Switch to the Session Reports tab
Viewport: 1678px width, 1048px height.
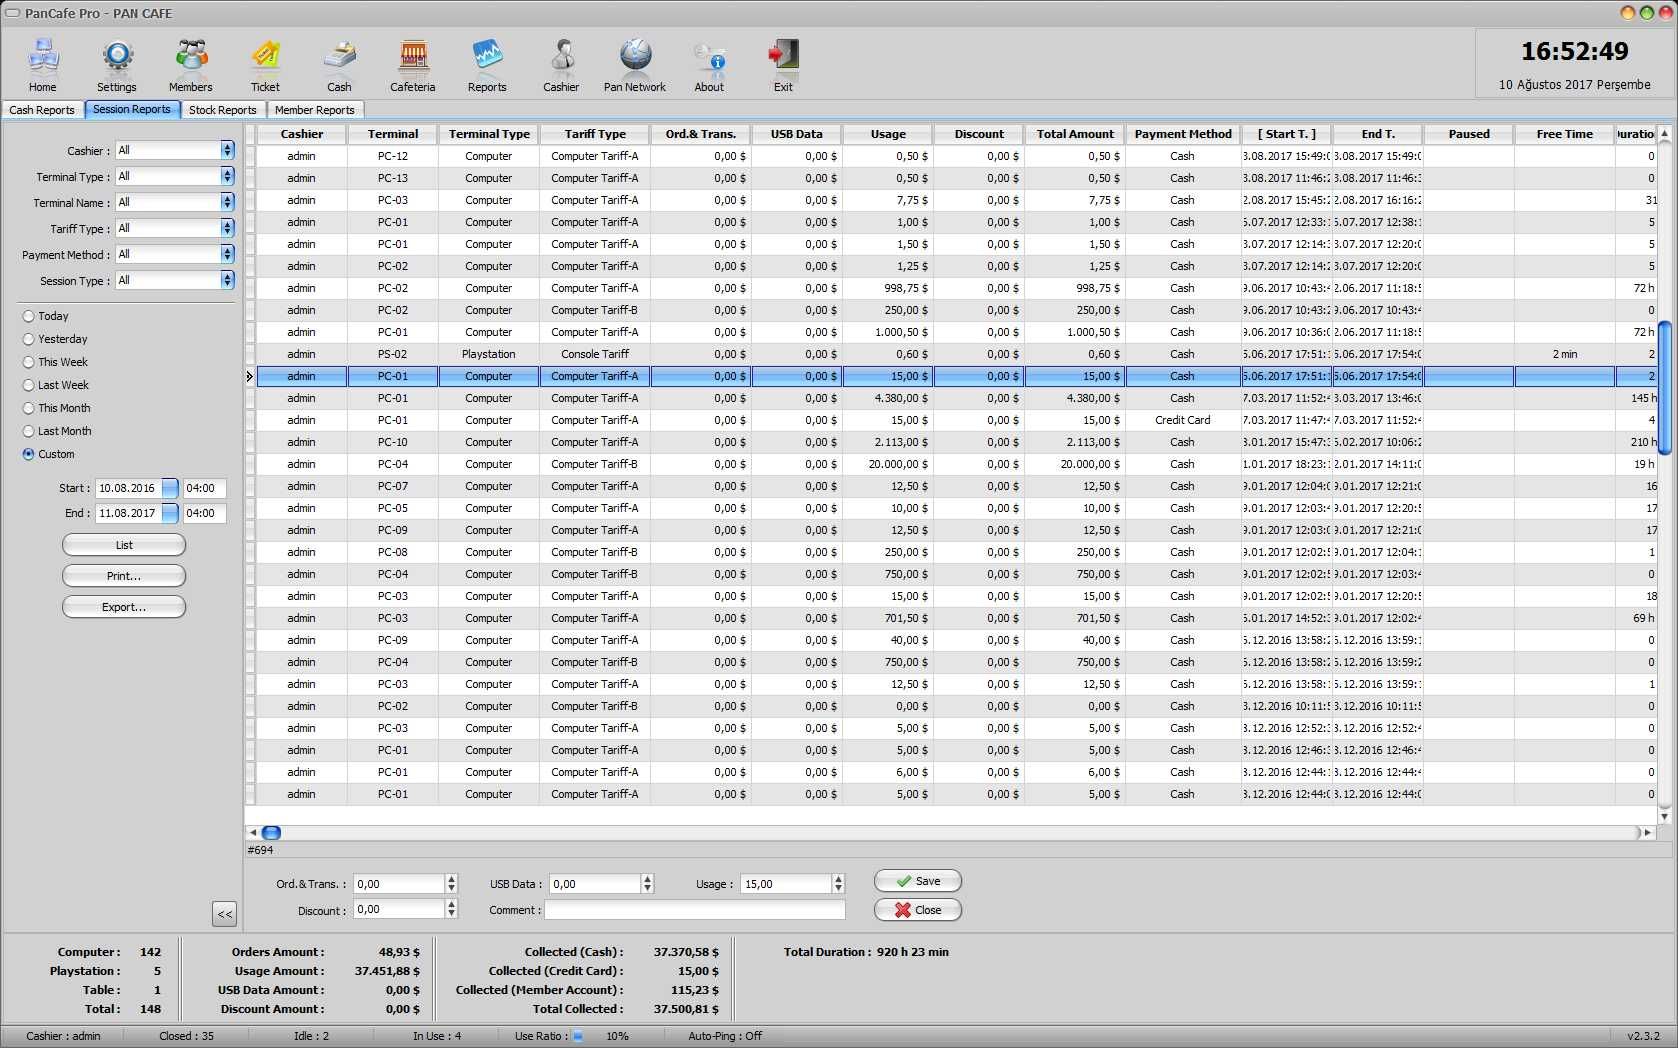[x=131, y=109]
